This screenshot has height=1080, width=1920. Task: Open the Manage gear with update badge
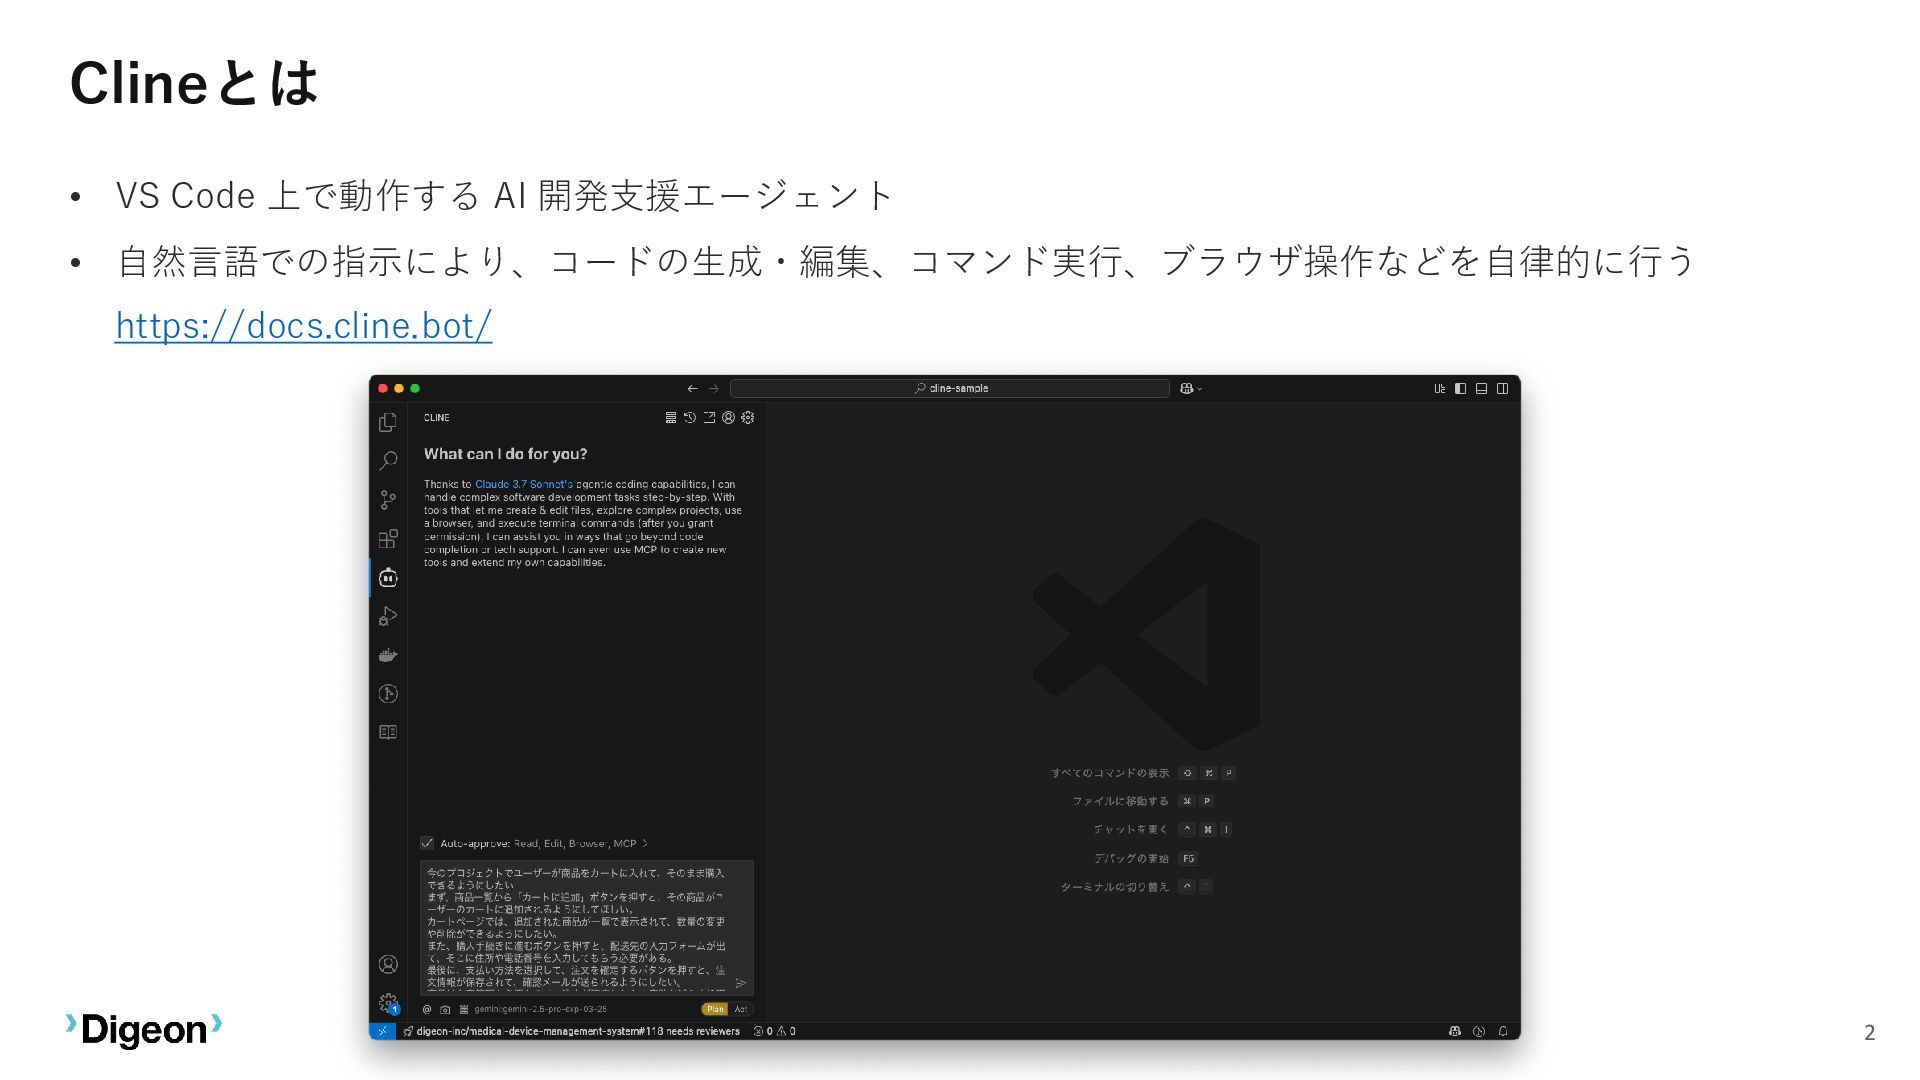(x=388, y=1003)
